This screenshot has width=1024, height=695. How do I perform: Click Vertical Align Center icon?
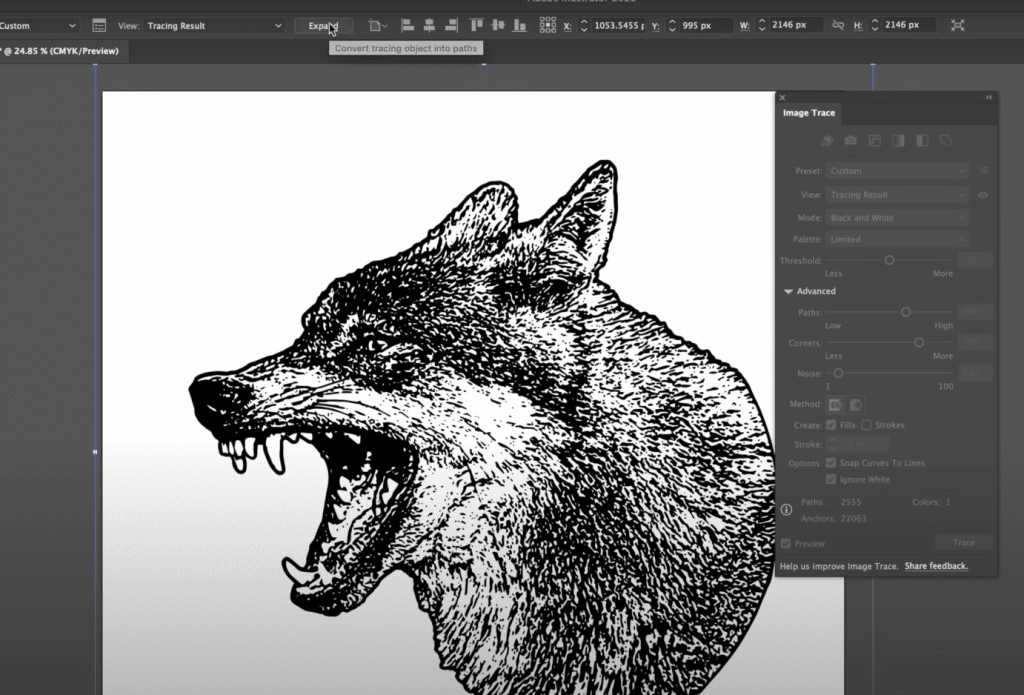click(498, 25)
